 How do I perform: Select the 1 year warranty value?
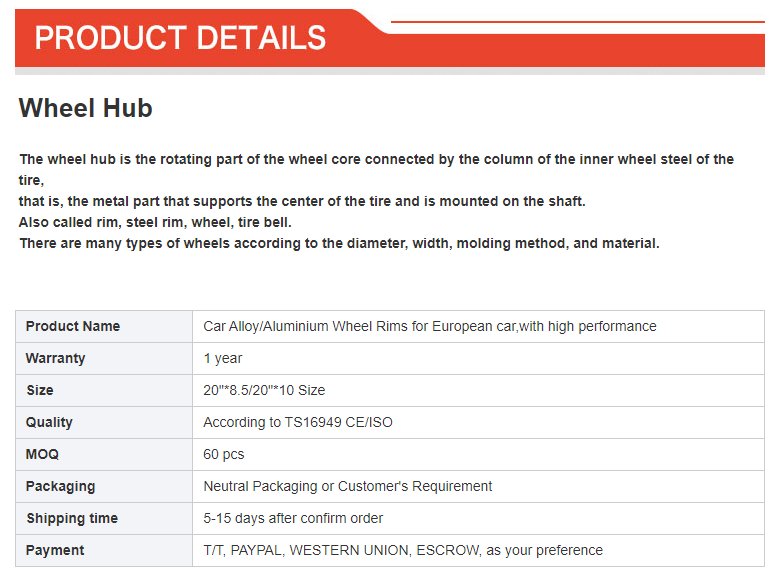[223, 358]
